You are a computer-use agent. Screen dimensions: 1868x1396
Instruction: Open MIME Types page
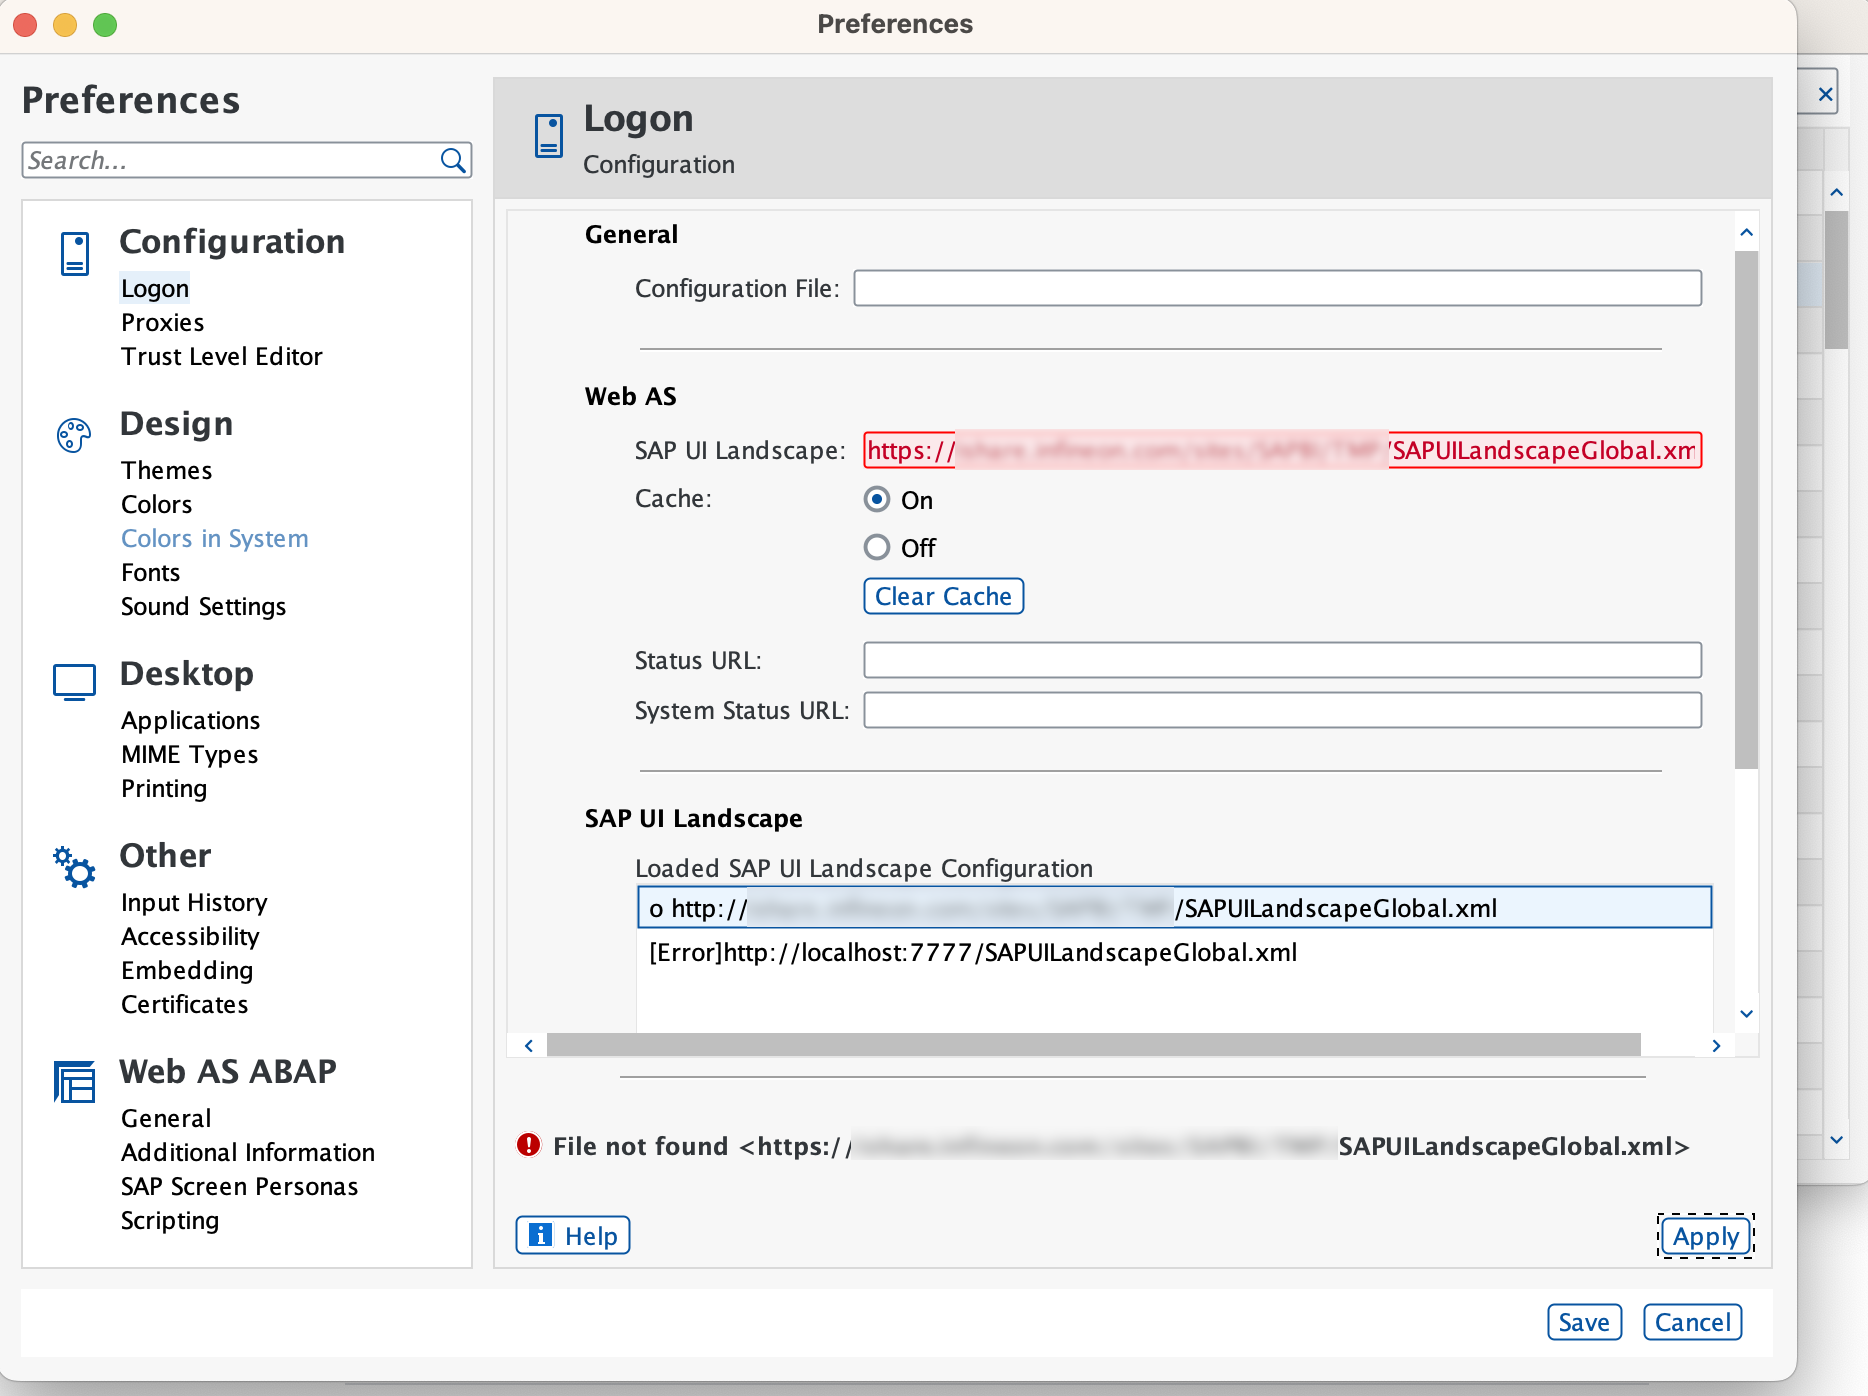[189, 755]
